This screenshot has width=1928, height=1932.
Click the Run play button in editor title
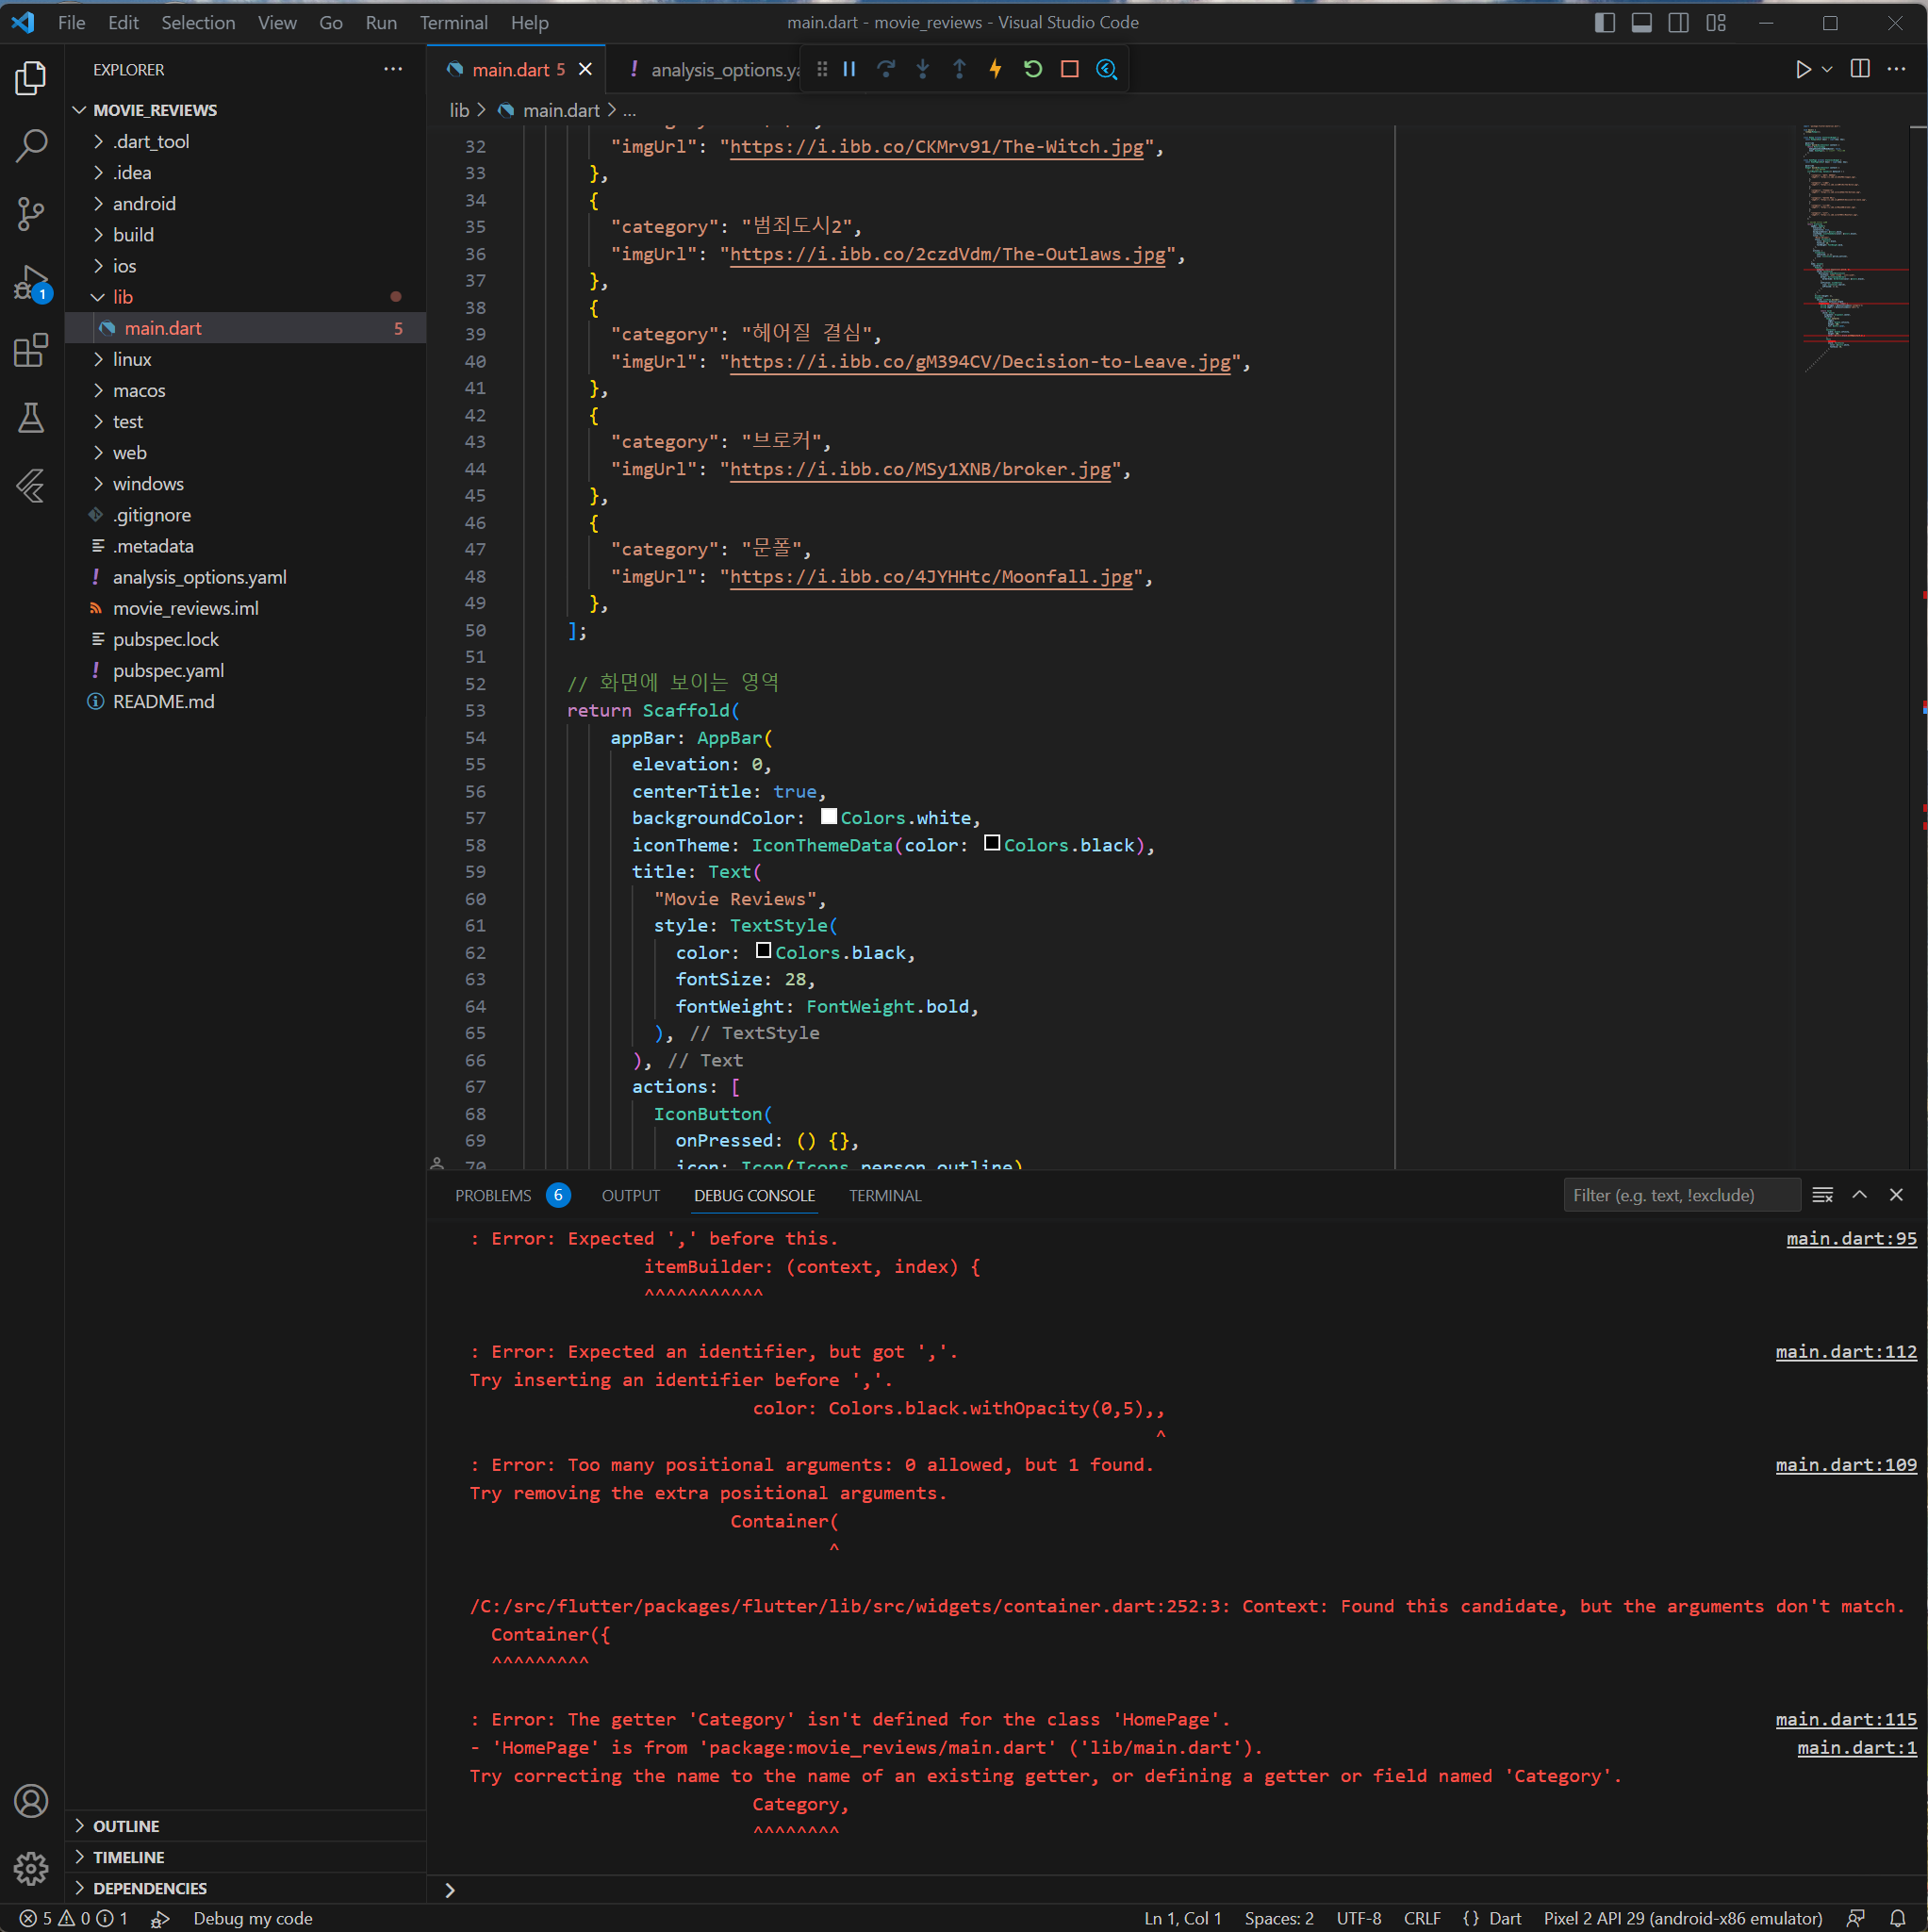[x=1803, y=69]
